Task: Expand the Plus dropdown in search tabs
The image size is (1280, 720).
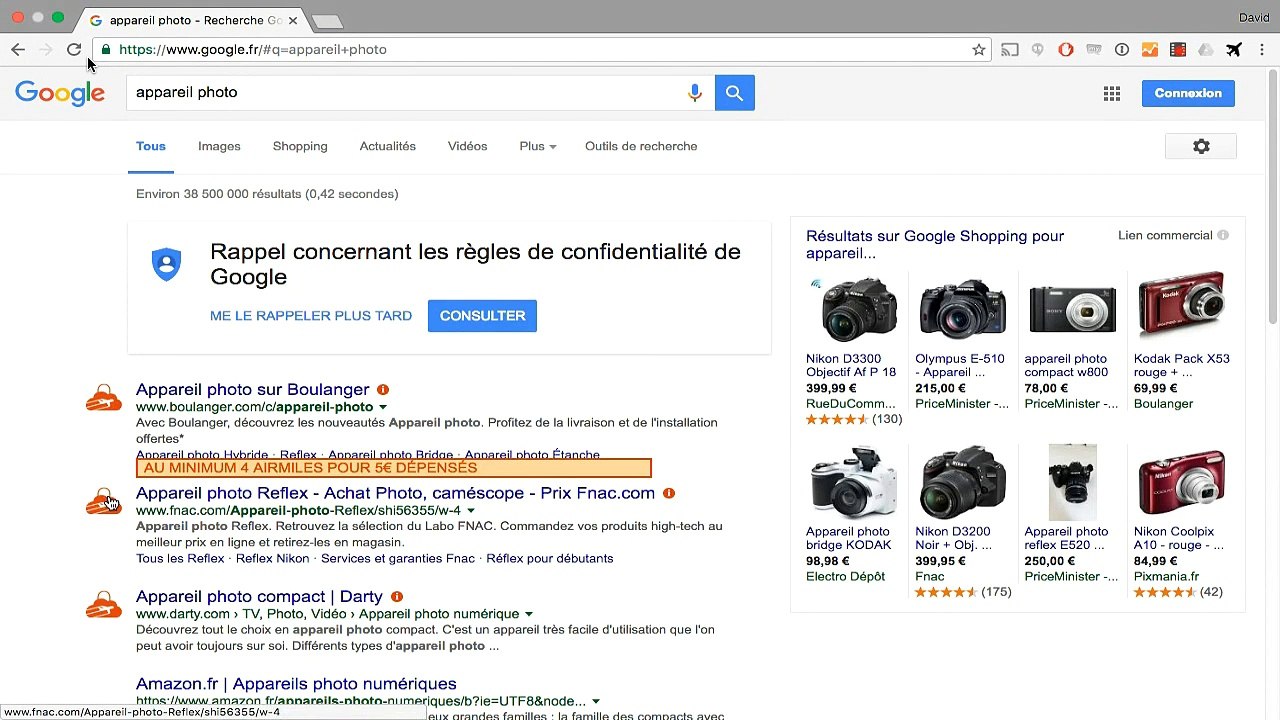Action: 538,146
